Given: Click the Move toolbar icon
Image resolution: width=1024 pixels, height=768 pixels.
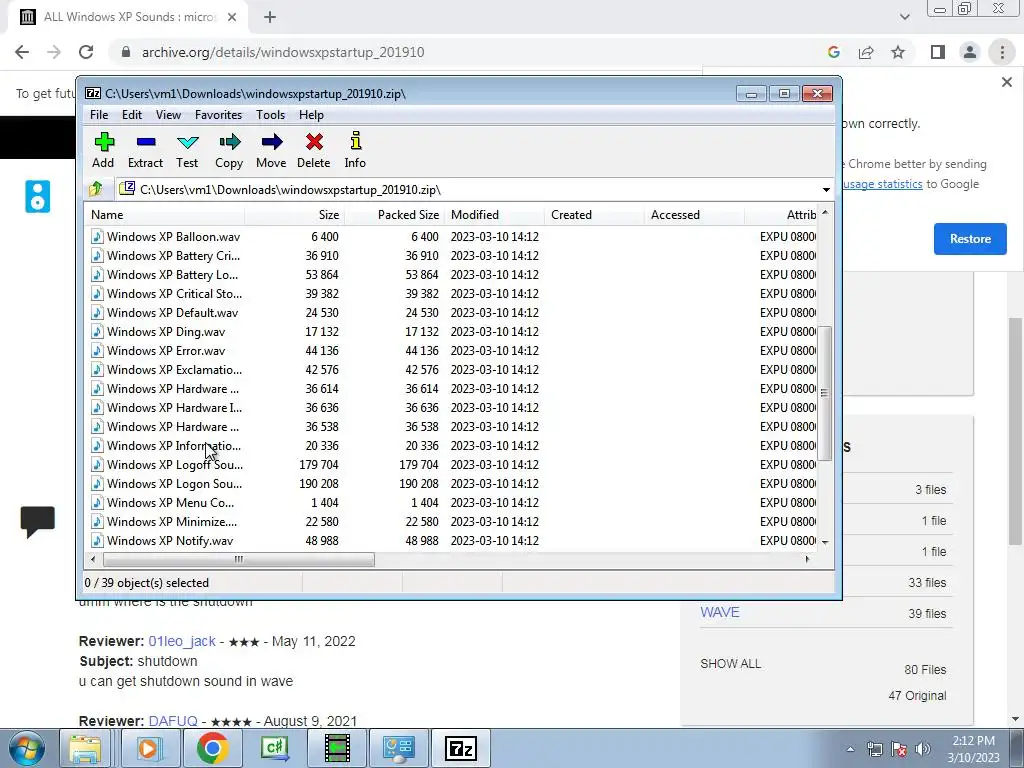Looking at the screenshot, I should pyautogui.click(x=271, y=151).
